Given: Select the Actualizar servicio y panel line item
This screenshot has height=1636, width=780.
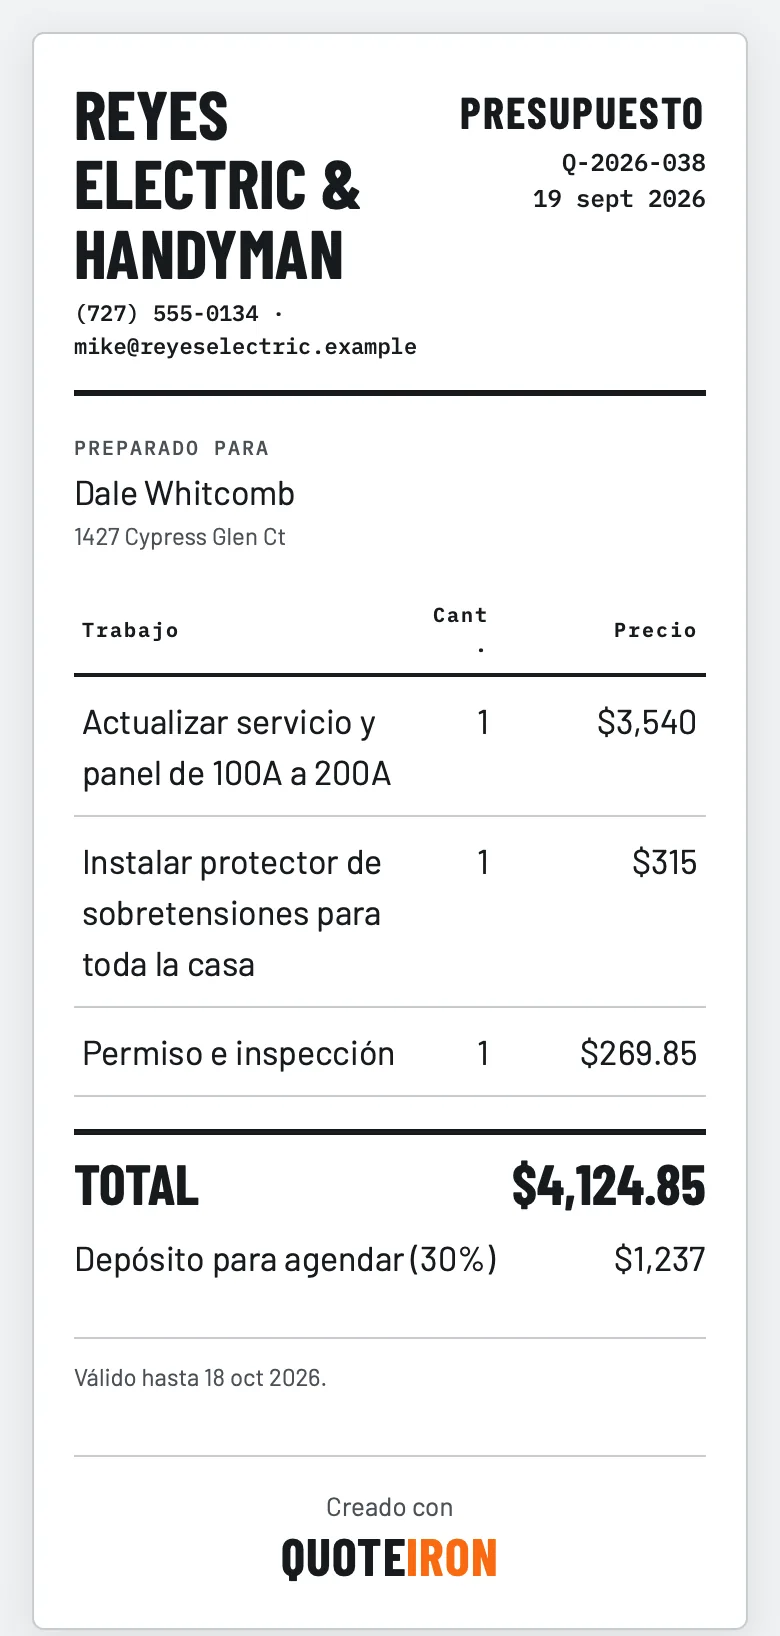Looking at the screenshot, I should [390, 747].
